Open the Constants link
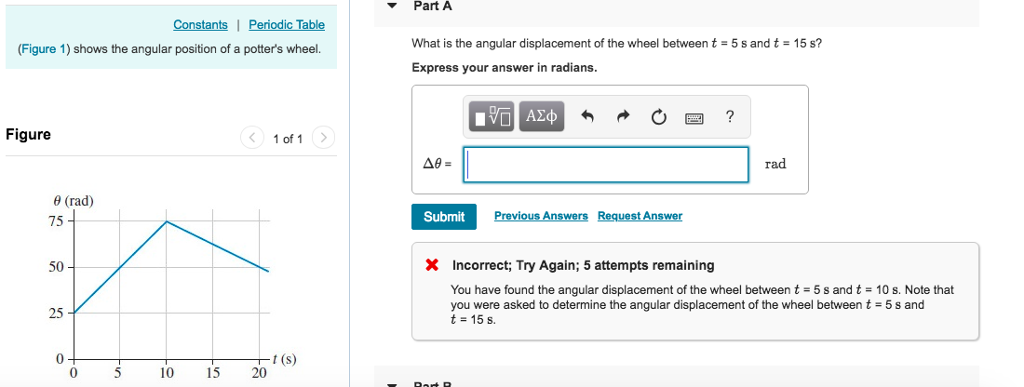The width and height of the screenshot is (1024, 387). [200, 25]
